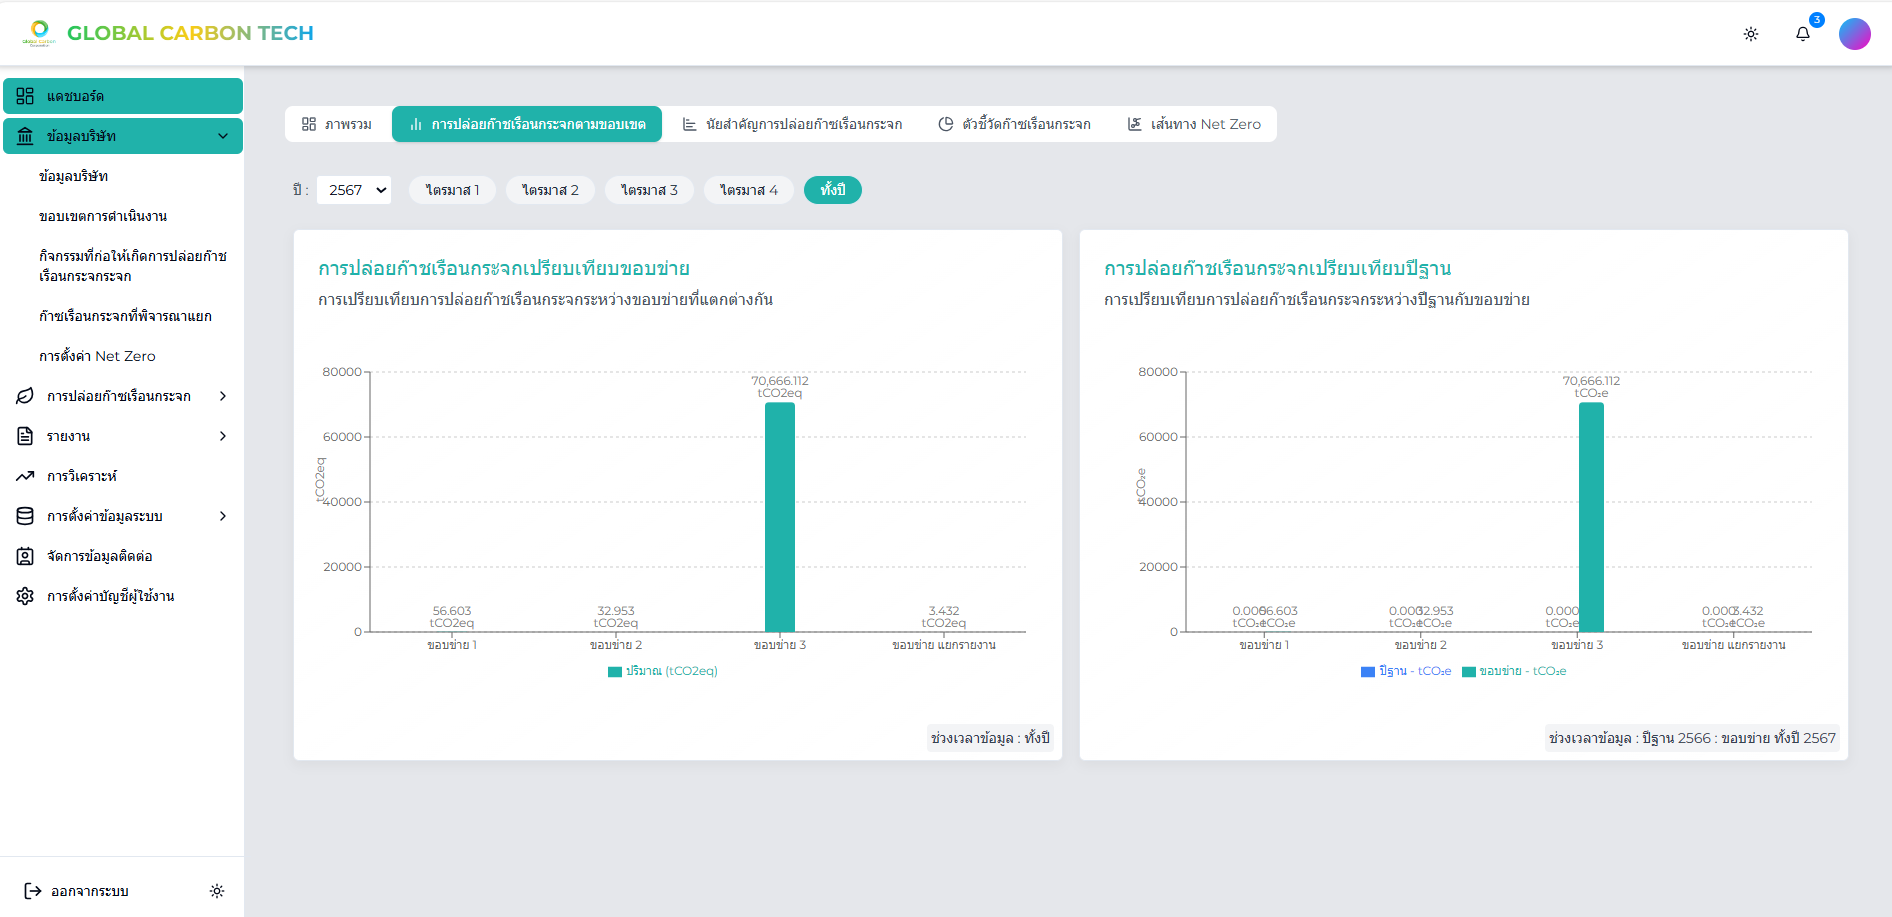Expand the การปล่อยก๊าซเรือนกระจก sidebar menu
1892x917 pixels.
tap(222, 396)
